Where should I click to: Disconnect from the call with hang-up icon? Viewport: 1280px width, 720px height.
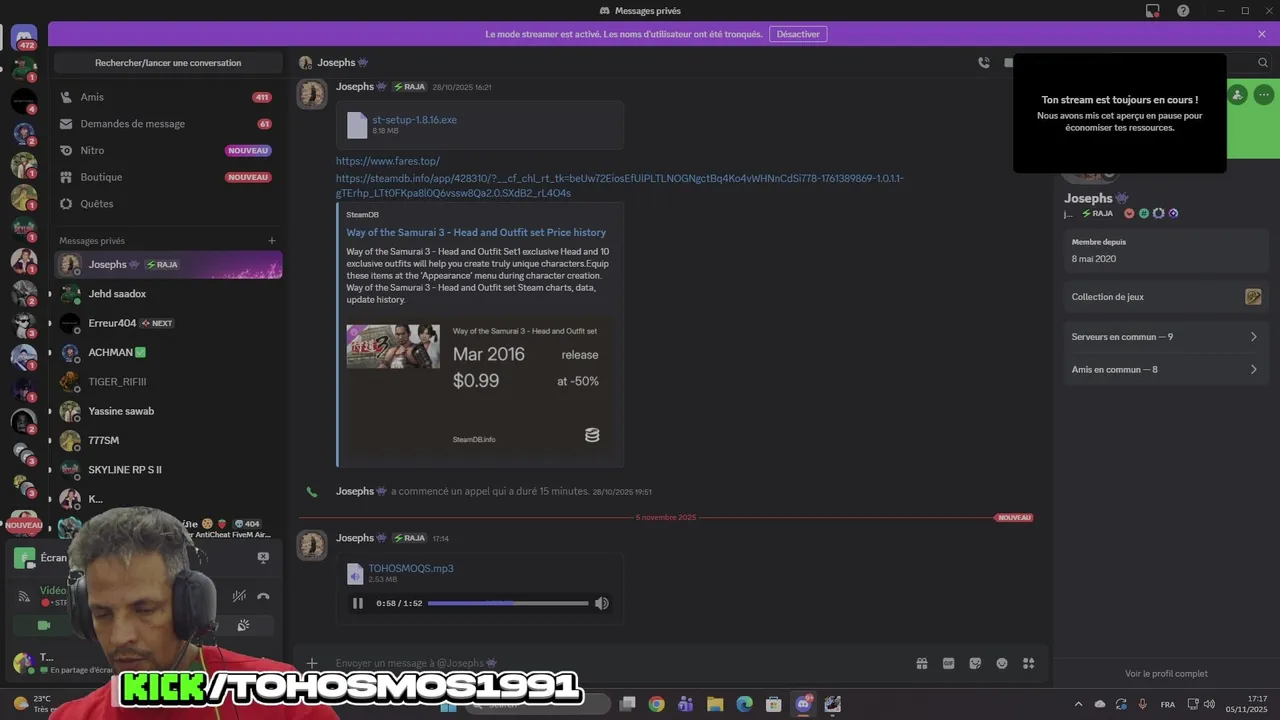(263, 596)
